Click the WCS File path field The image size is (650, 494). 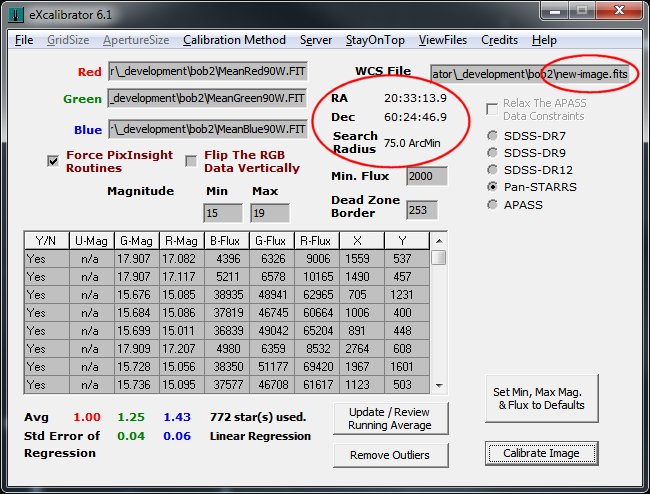[530, 74]
